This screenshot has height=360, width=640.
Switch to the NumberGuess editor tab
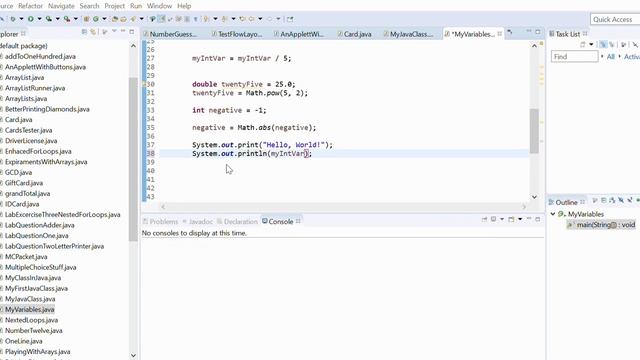[173, 34]
